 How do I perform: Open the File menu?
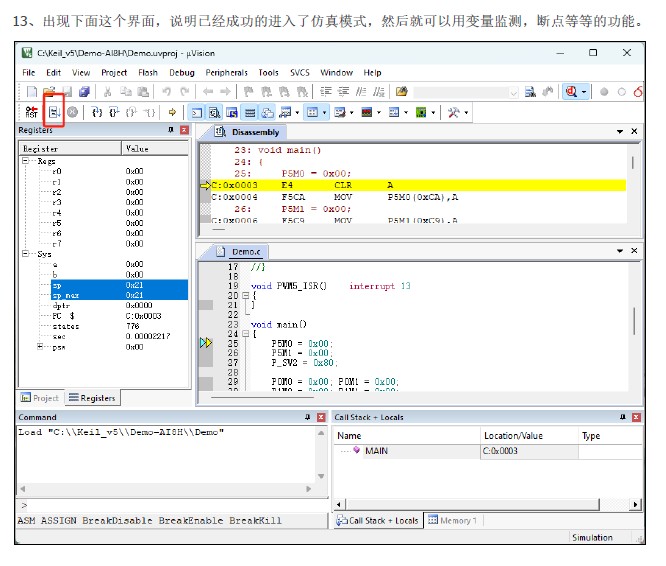coord(28,73)
